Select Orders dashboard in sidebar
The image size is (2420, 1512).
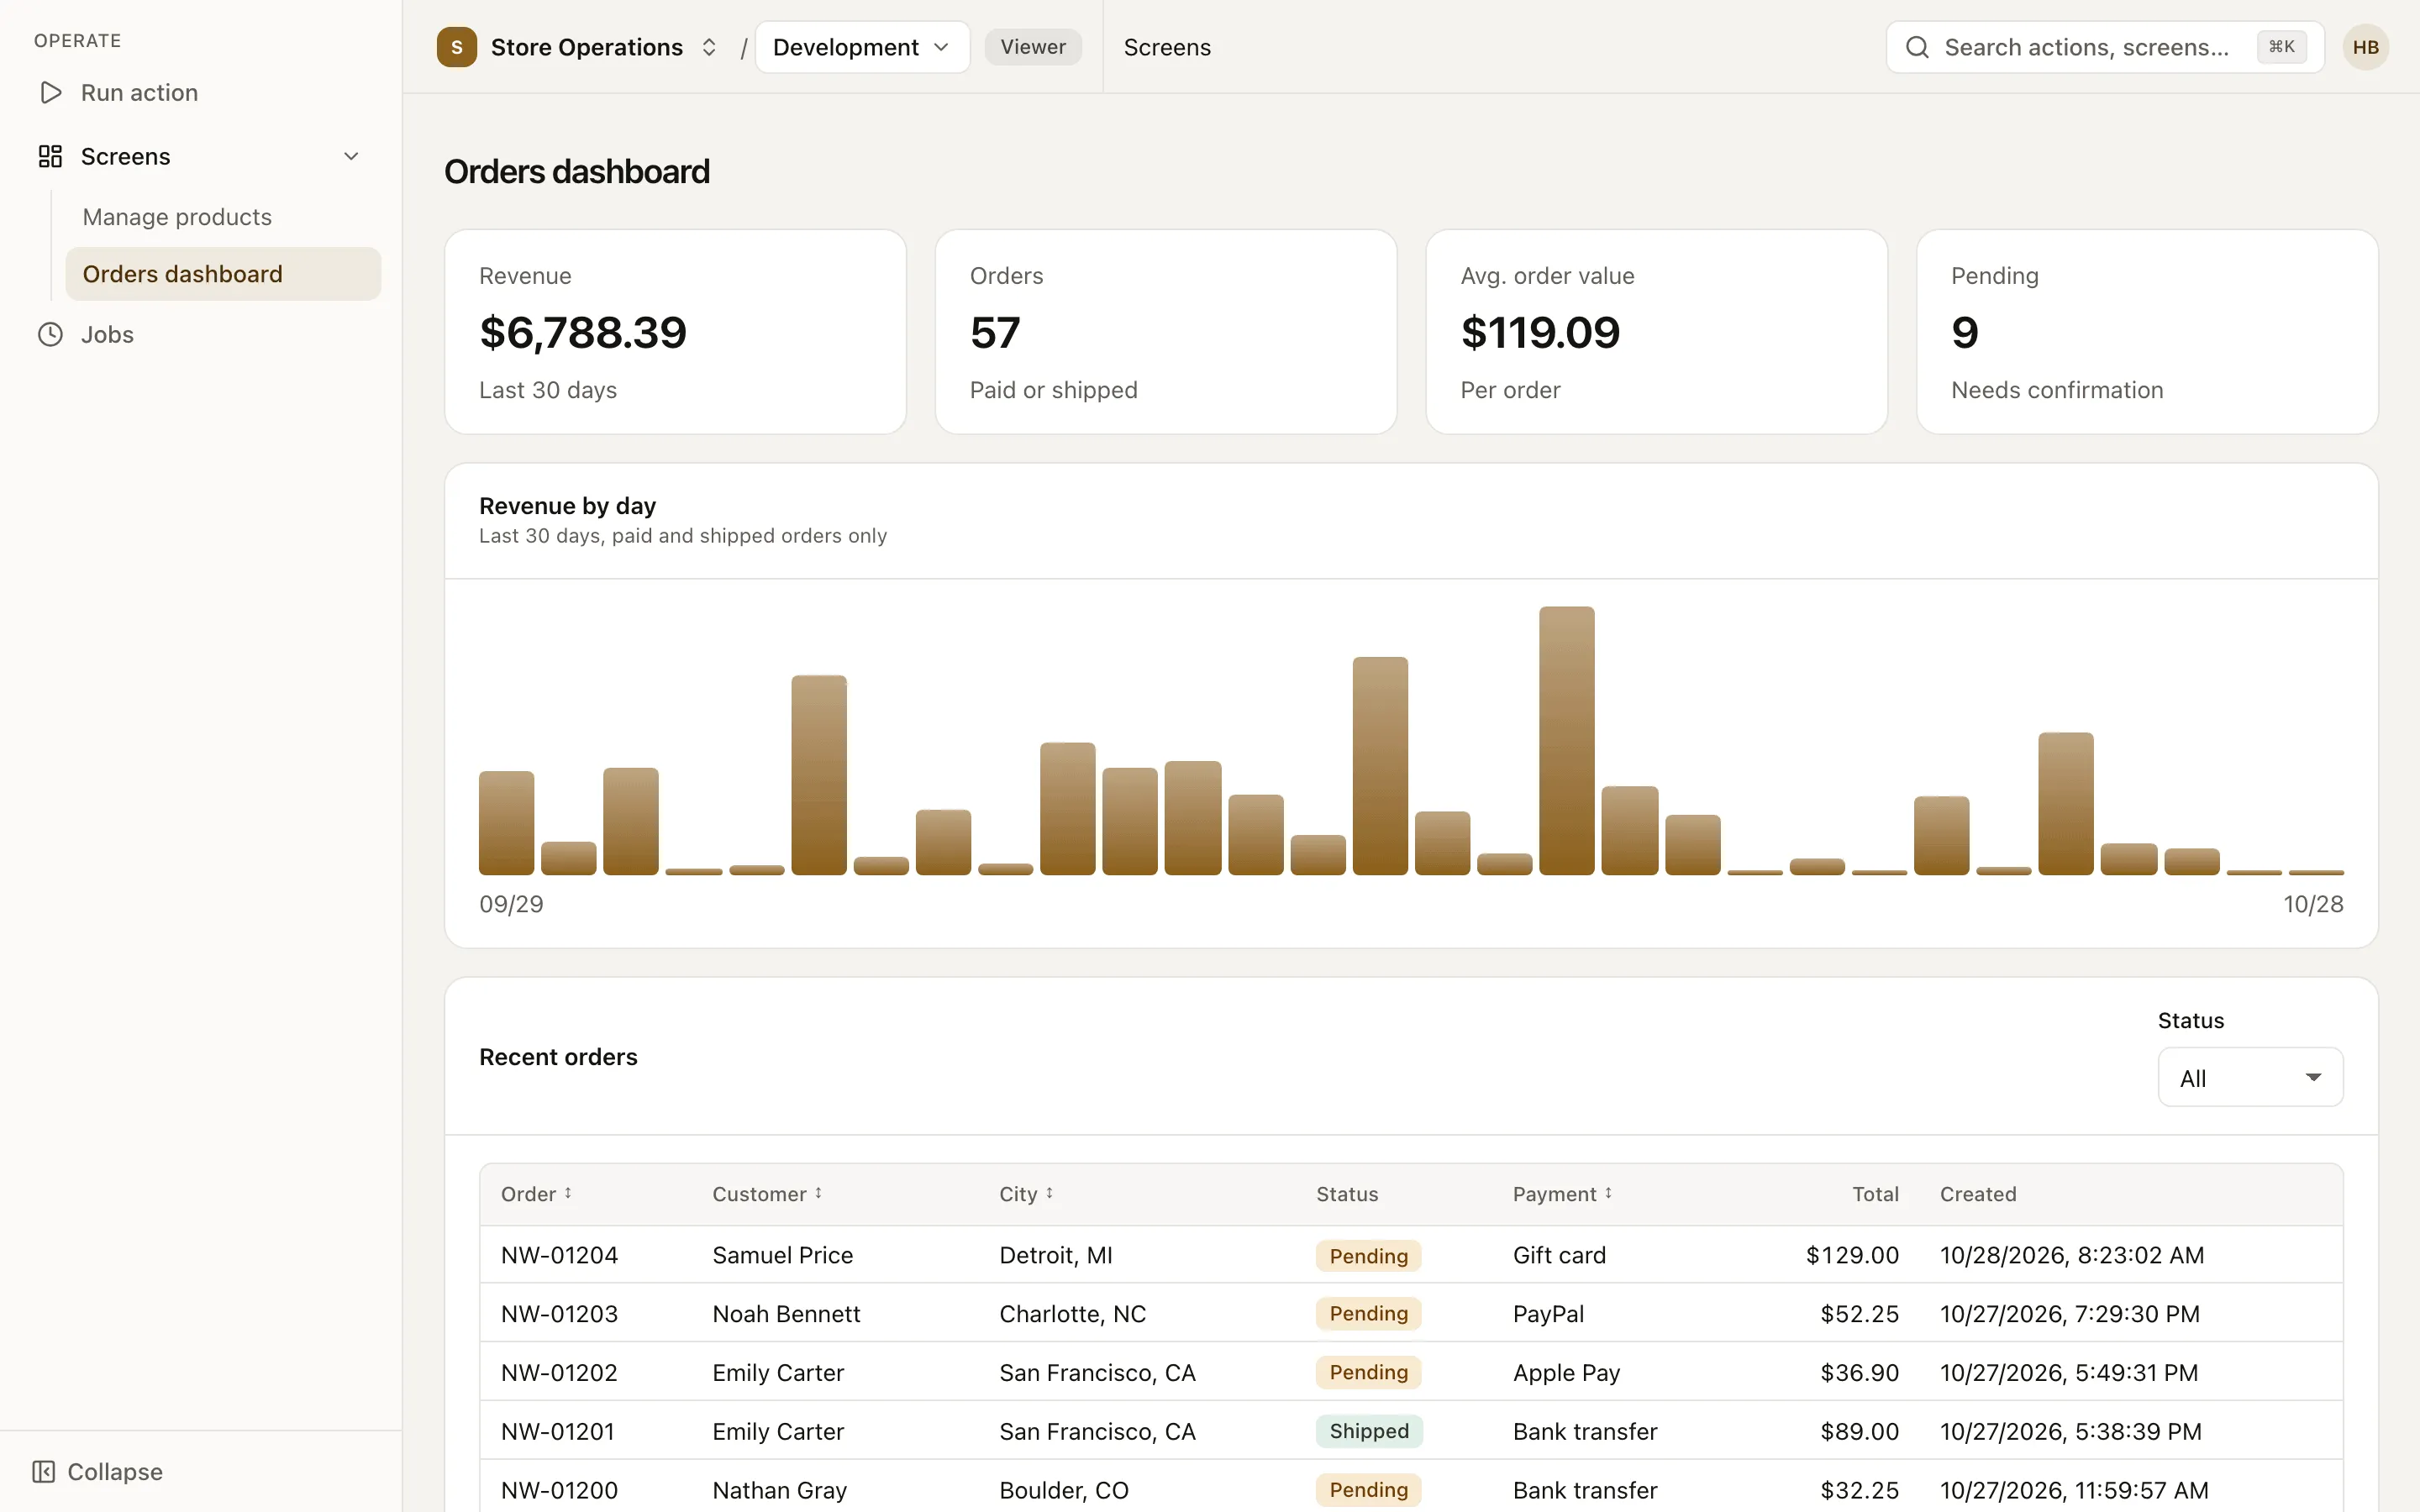[x=223, y=274]
